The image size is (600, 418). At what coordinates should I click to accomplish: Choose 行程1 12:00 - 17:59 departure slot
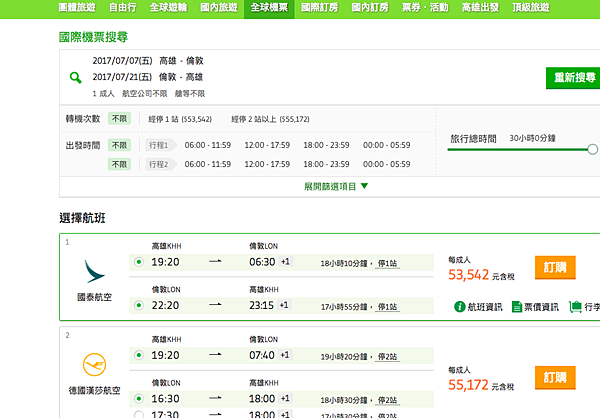pyautogui.click(x=267, y=145)
